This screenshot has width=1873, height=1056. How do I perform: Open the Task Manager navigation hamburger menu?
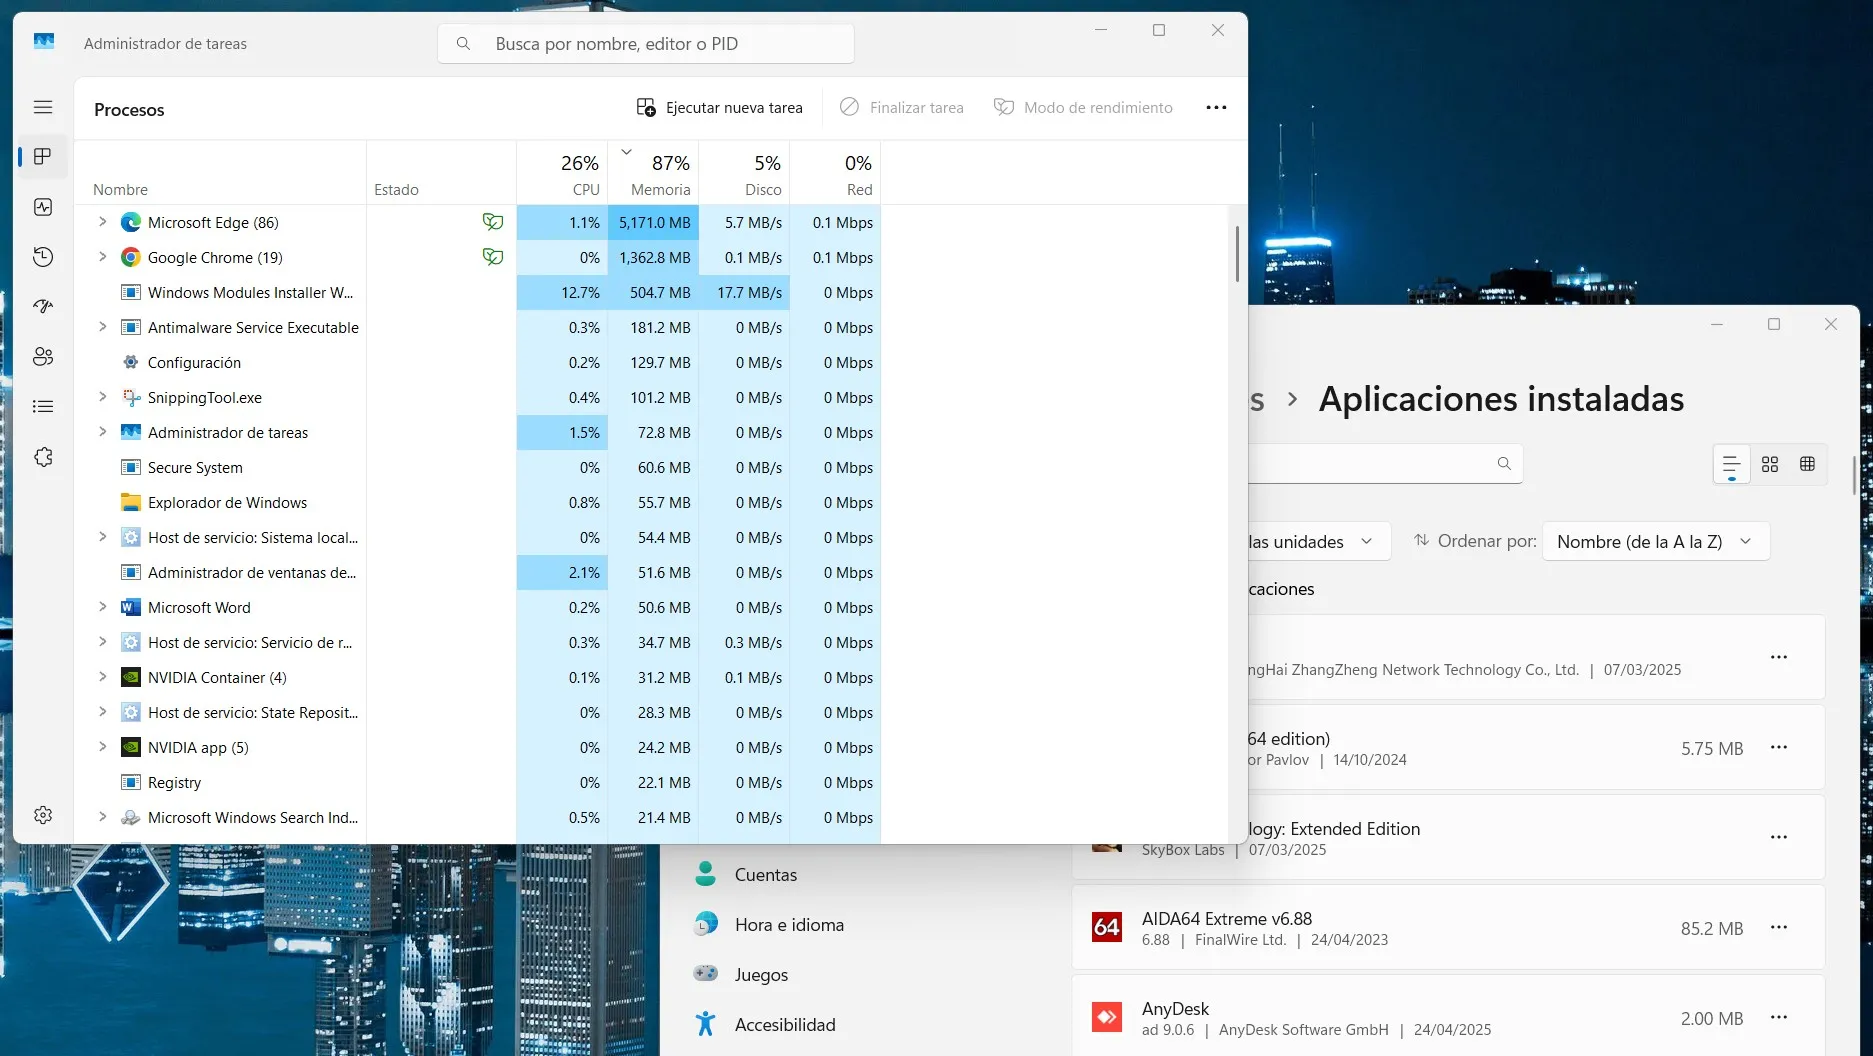[x=43, y=107]
